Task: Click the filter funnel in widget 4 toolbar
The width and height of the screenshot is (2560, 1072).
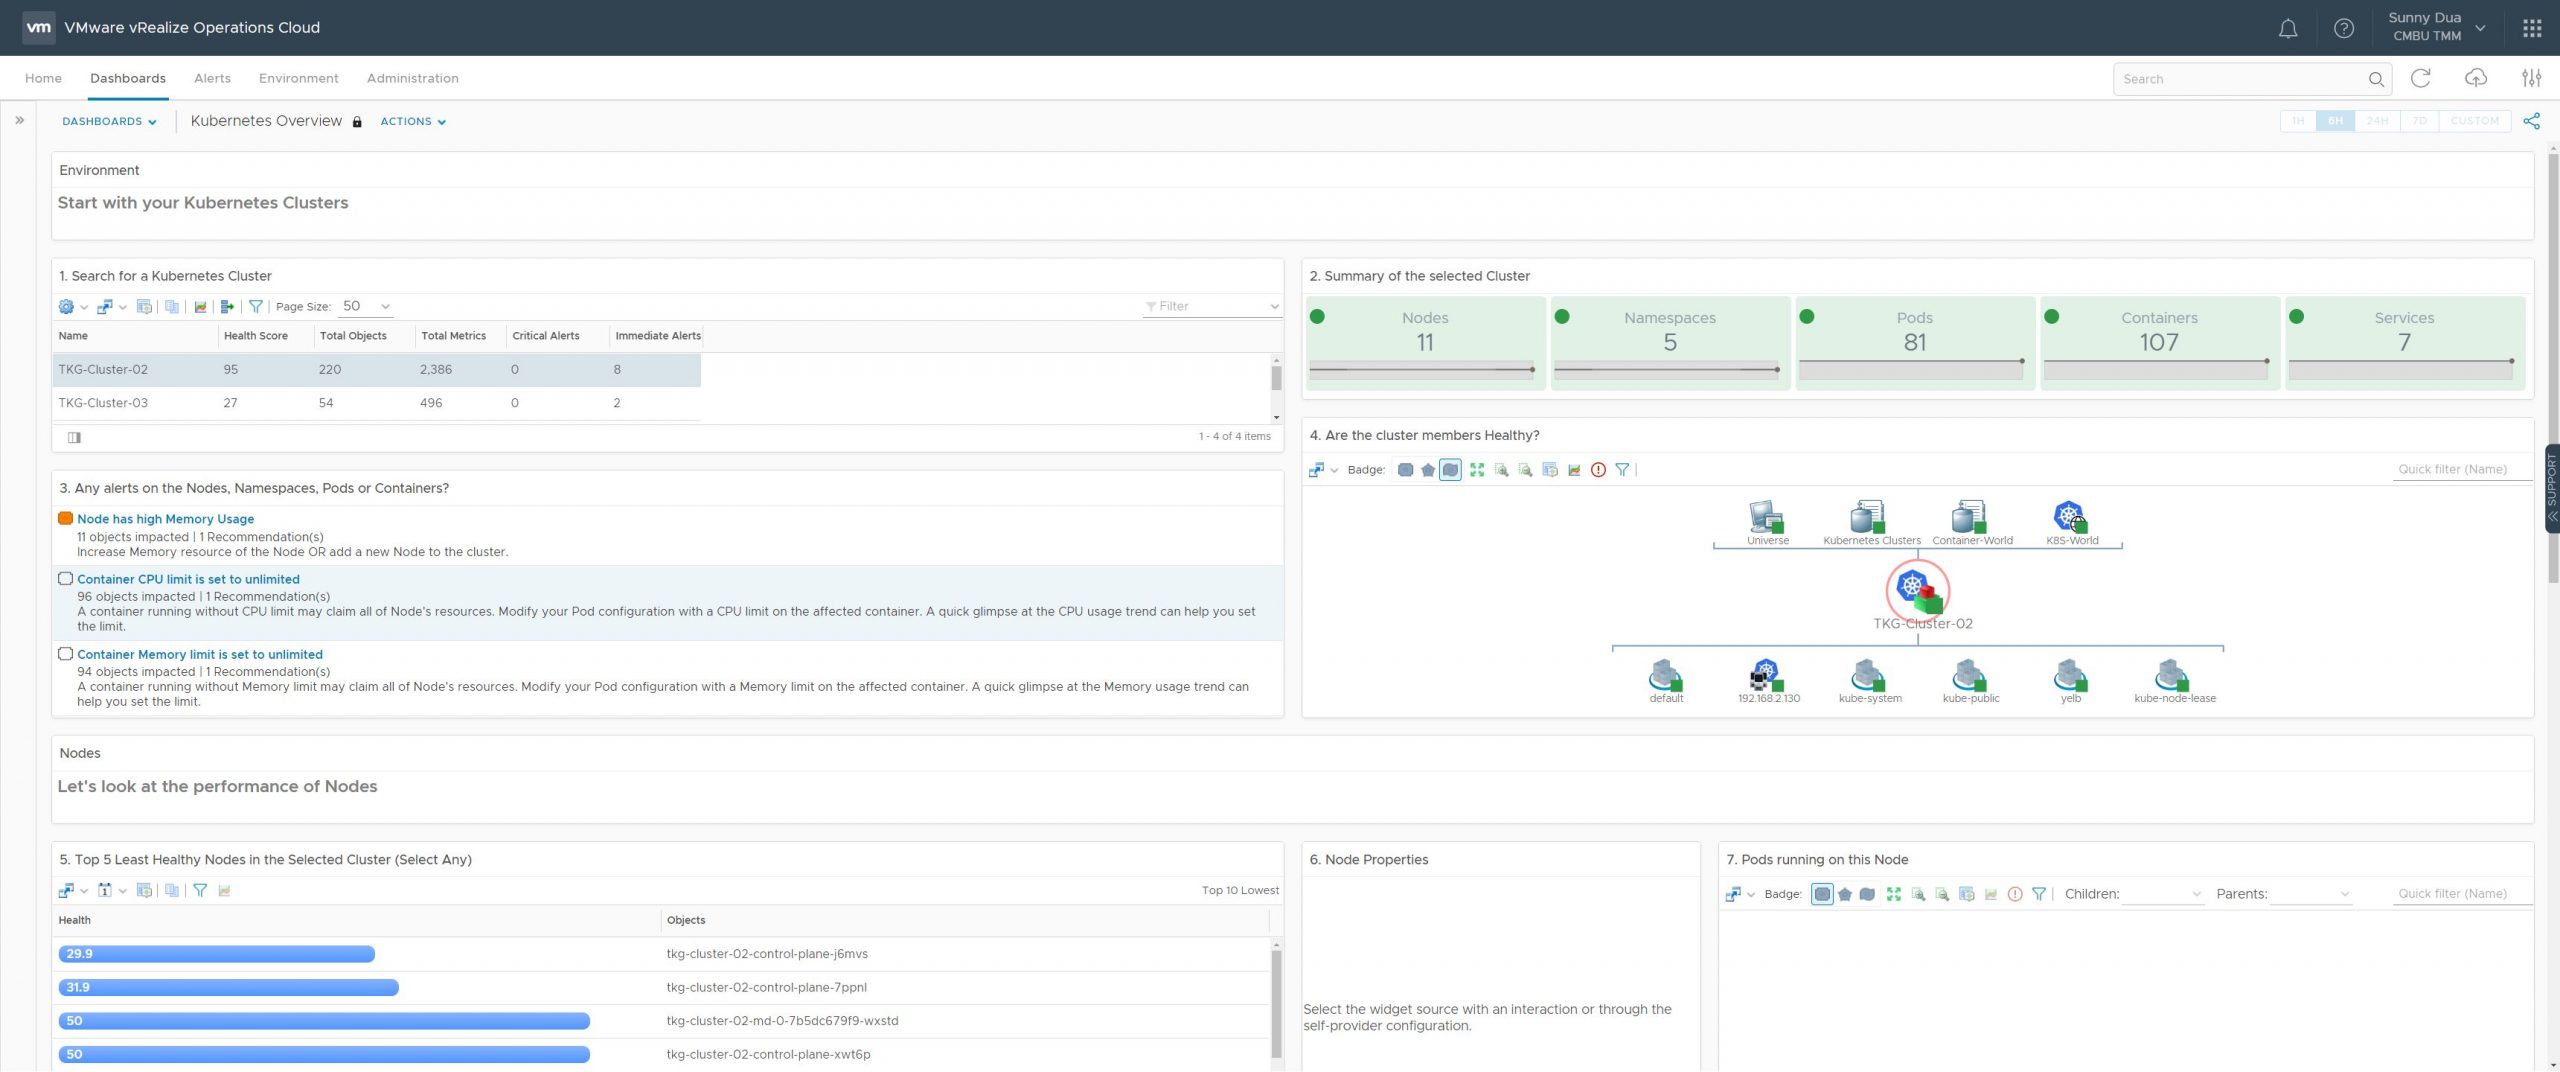Action: (x=1622, y=470)
